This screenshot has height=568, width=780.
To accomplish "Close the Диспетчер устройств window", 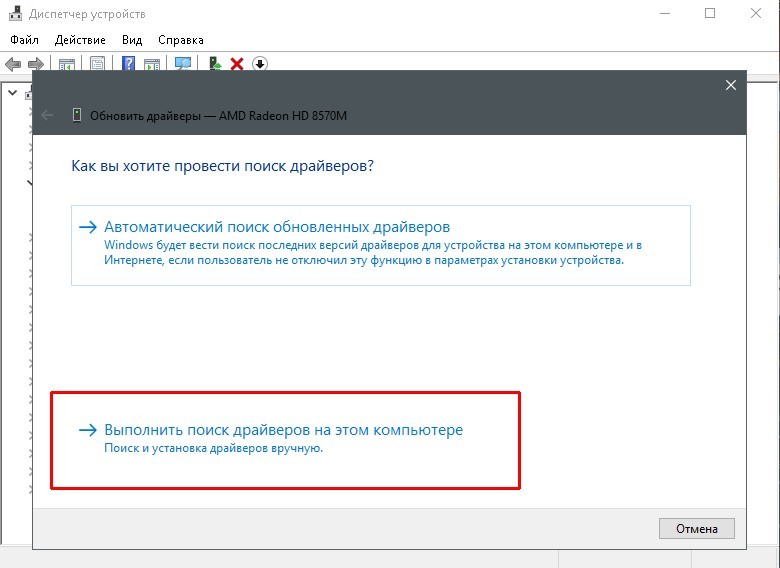I will (x=756, y=13).
